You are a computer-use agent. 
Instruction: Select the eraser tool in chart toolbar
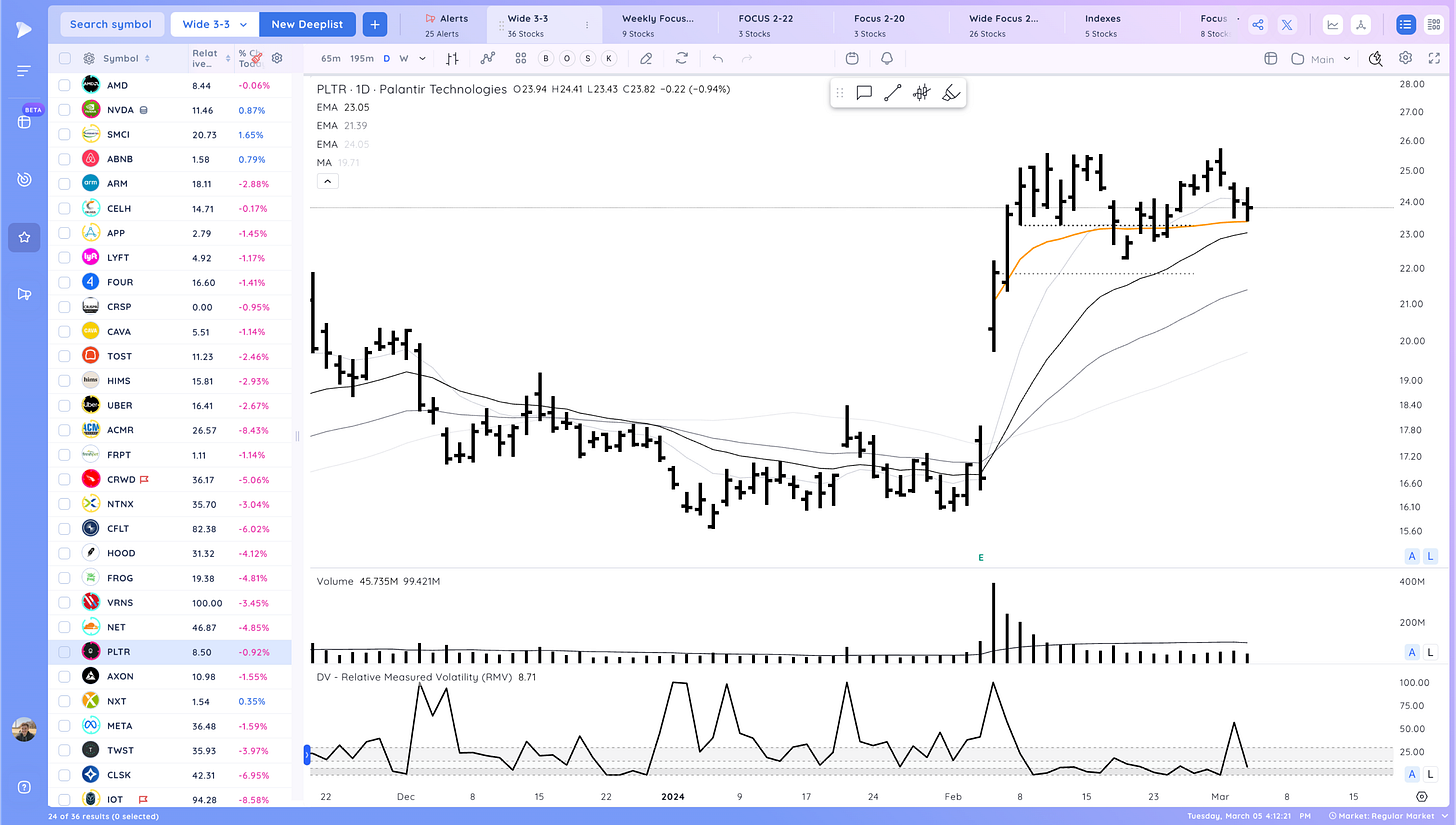coord(647,59)
